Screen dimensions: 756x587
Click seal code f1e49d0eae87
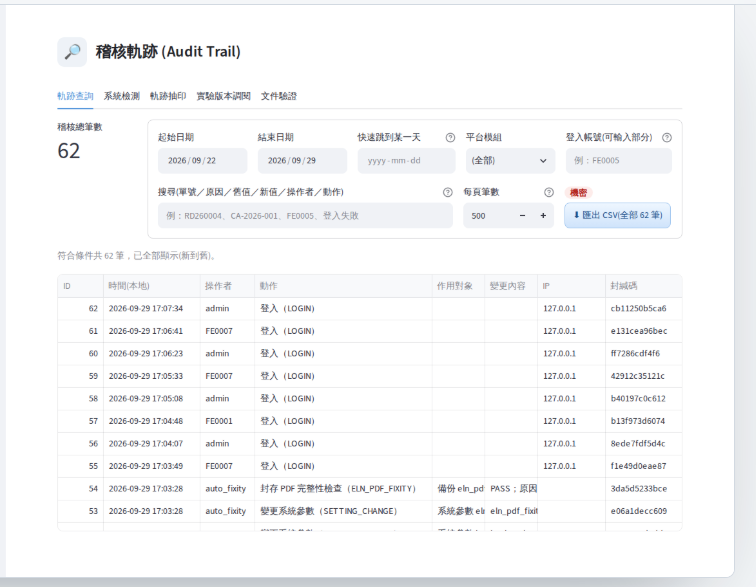point(638,466)
